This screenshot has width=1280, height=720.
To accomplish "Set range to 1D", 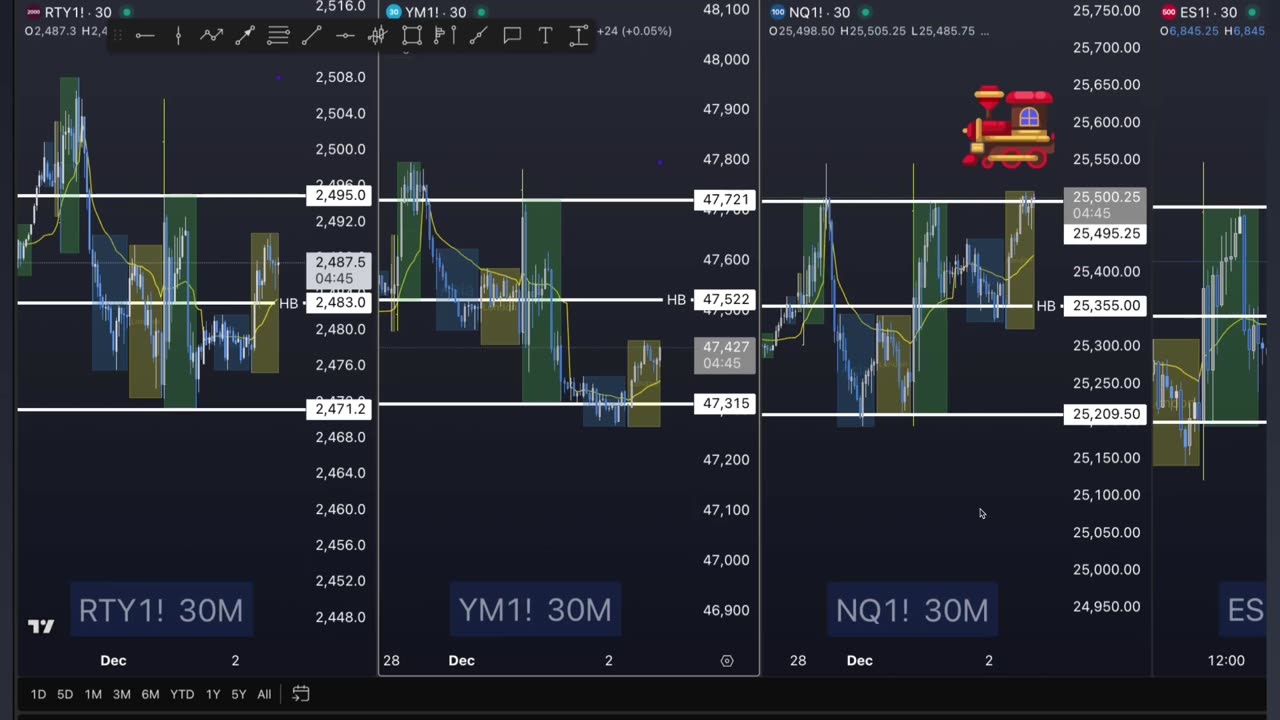I will (38, 694).
